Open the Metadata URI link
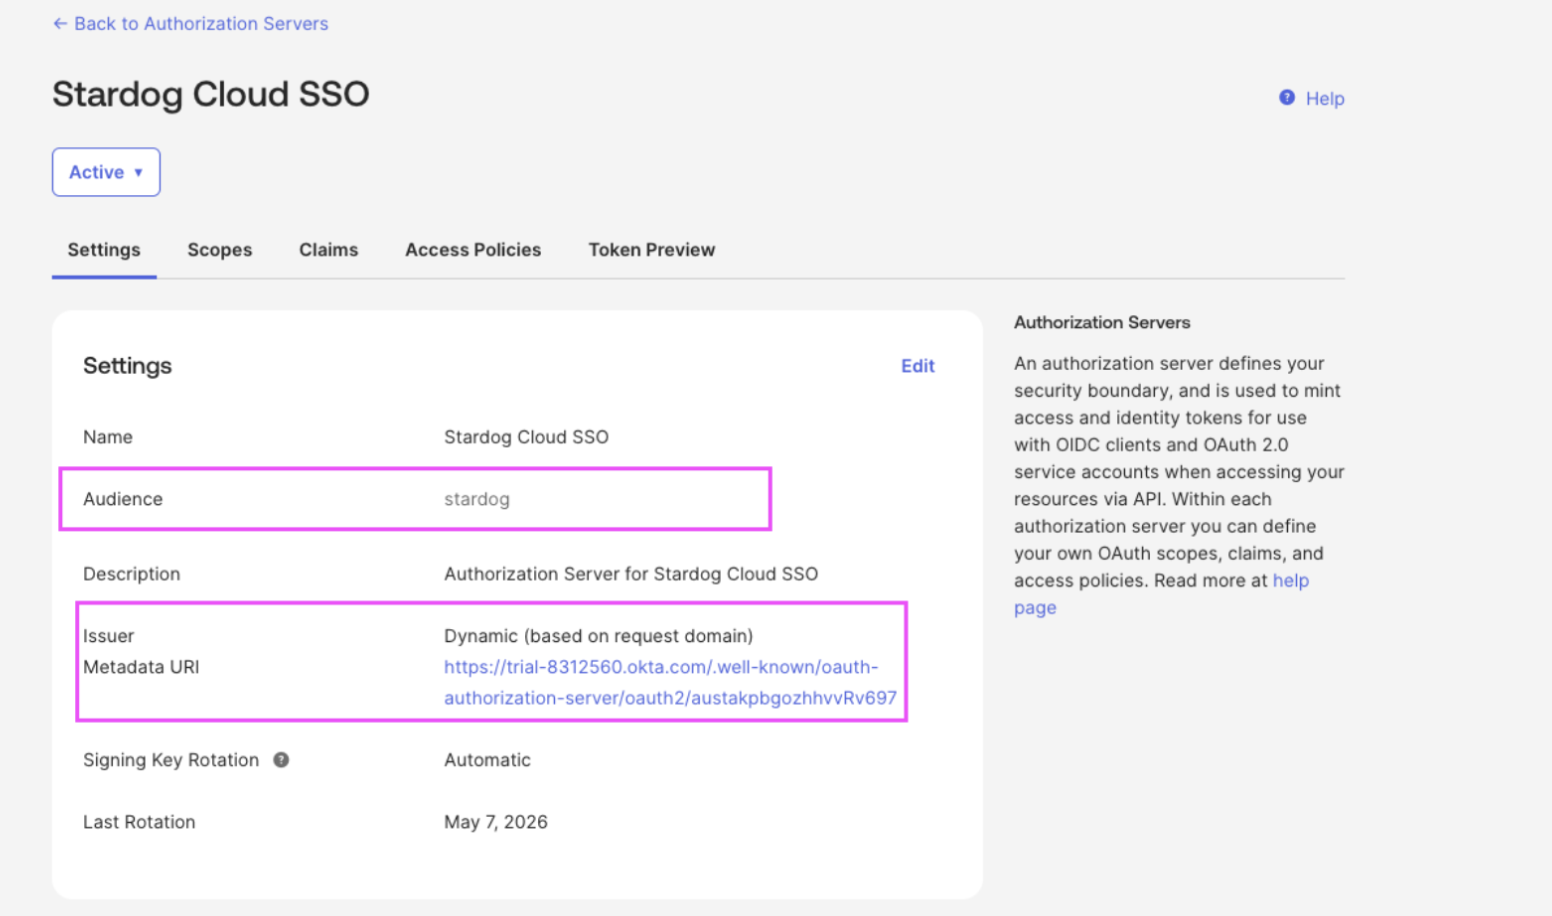 (670, 682)
